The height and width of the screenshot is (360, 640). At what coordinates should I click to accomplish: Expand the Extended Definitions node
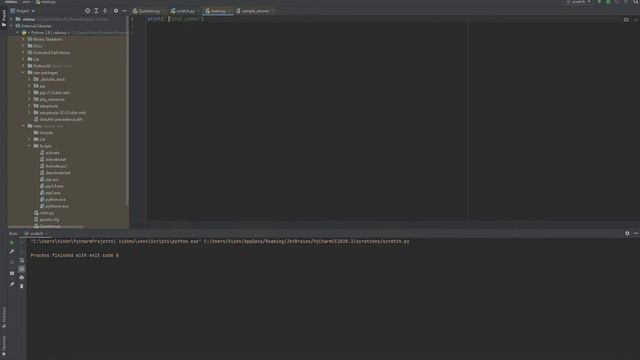pyautogui.click(x=24, y=53)
